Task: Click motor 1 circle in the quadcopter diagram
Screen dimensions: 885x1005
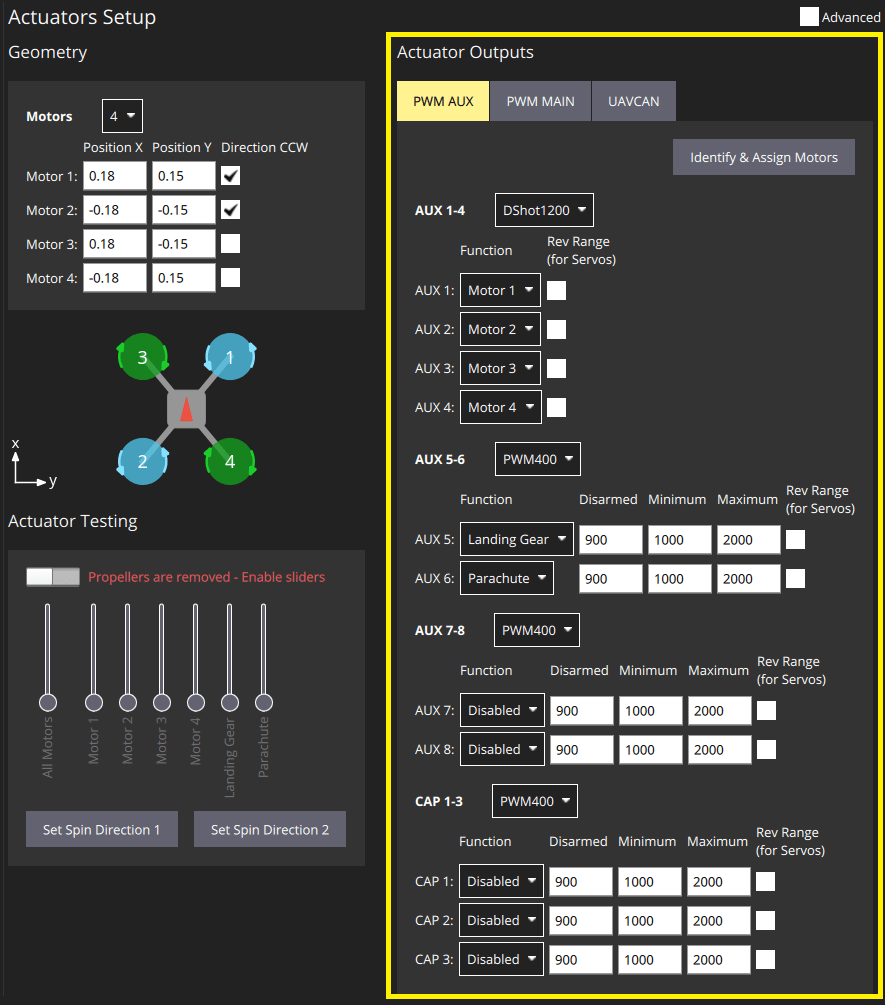Action: pyautogui.click(x=230, y=357)
